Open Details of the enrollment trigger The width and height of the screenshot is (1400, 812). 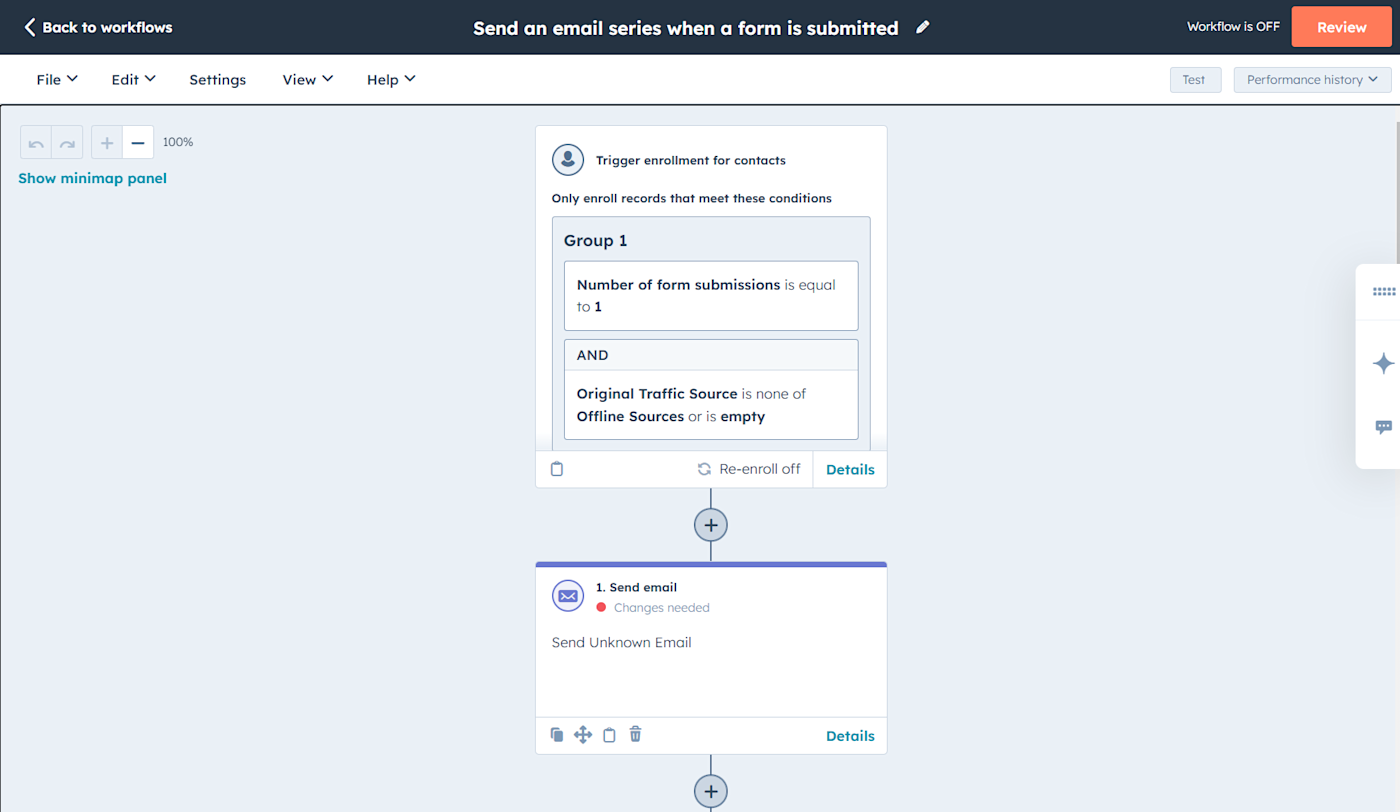850,469
